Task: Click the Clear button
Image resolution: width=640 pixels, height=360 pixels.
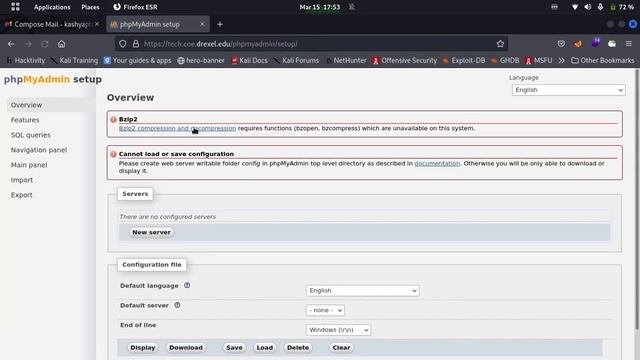Action: (341, 348)
